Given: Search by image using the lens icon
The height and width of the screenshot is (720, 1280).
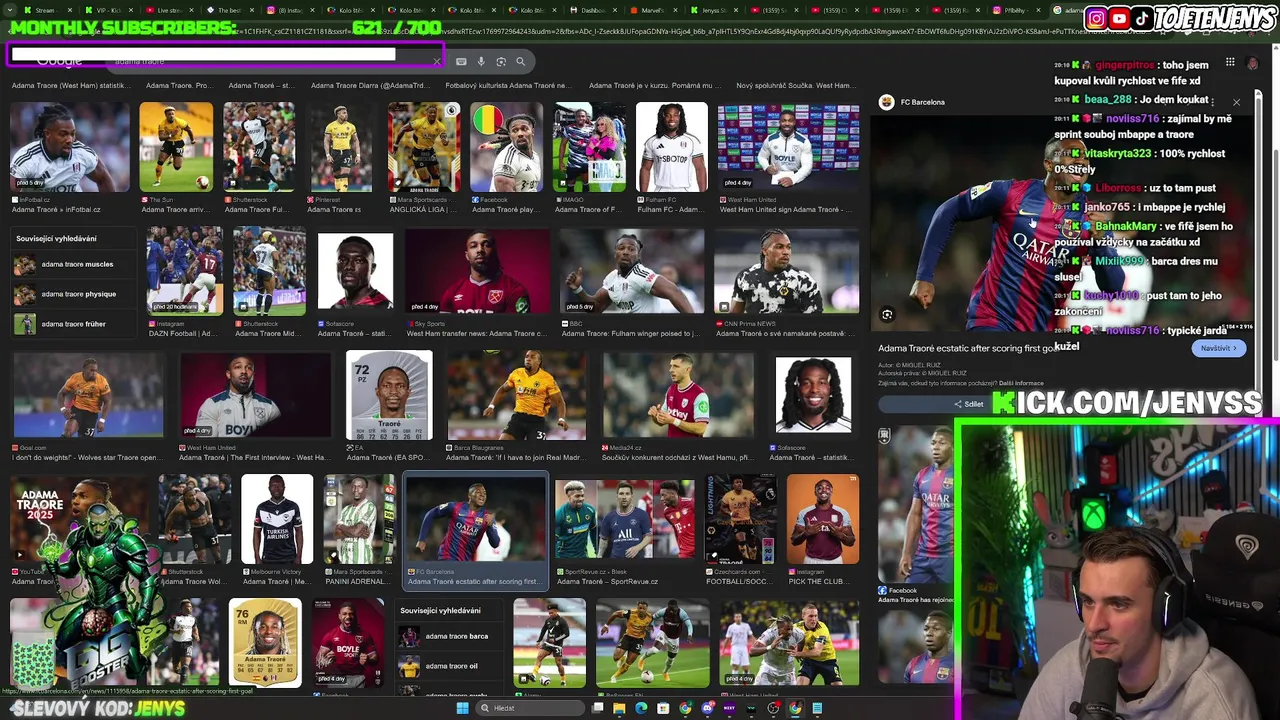Looking at the screenshot, I should tap(501, 61).
